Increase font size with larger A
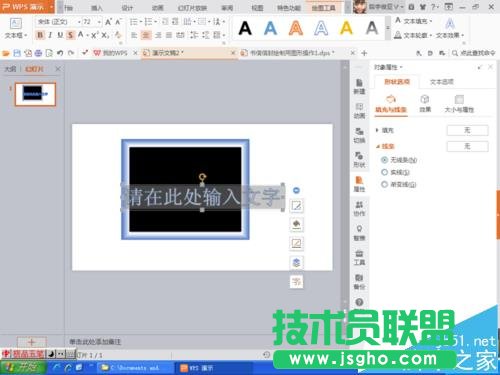500x375 pixels. [108, 22]
